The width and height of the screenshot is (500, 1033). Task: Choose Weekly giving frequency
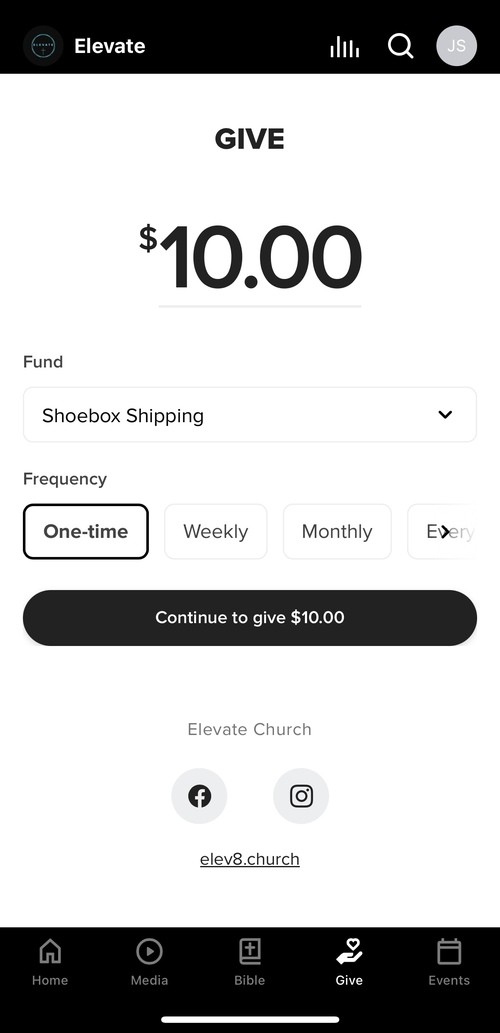215,532
